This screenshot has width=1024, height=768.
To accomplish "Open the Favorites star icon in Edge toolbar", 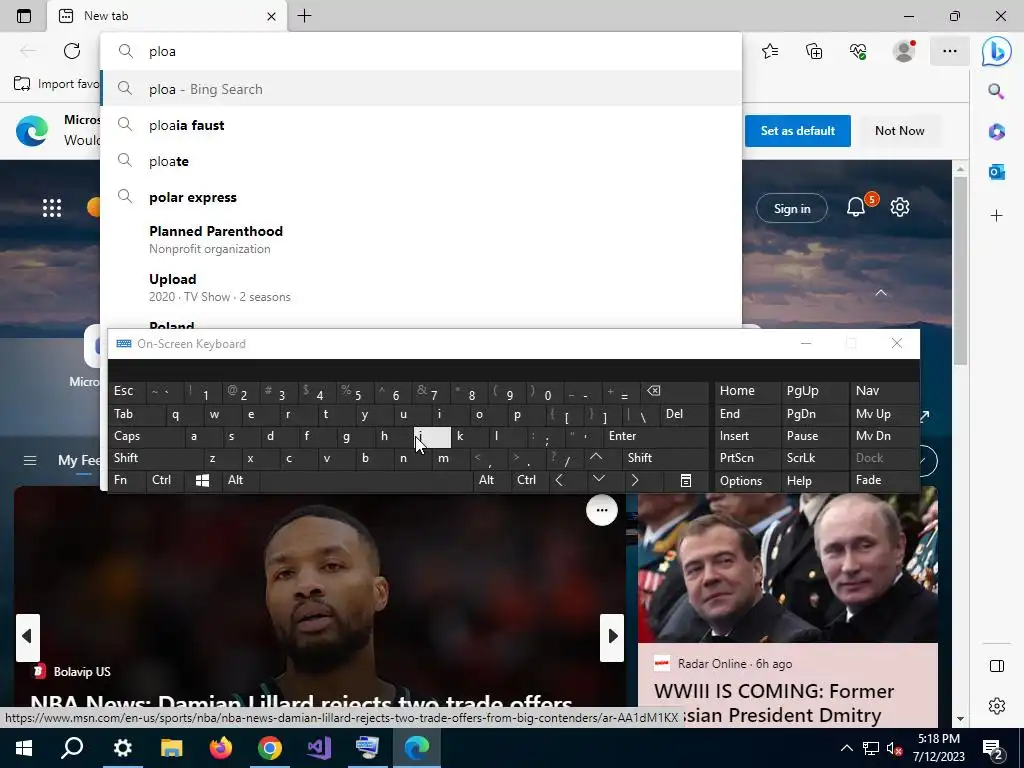I will tap(770, 51).
